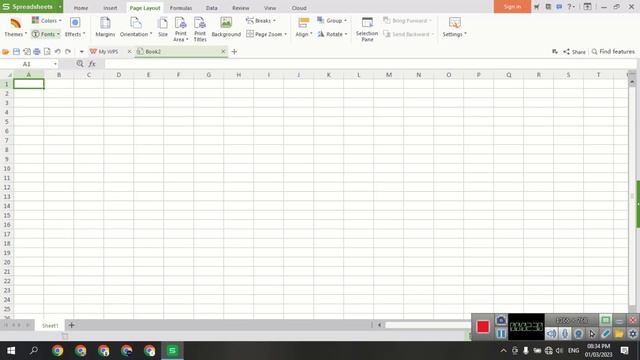The width and height of the screenshot is (640, 360).
Task: Toggle recorder microphone capture
Action: (x=565, y=333)
